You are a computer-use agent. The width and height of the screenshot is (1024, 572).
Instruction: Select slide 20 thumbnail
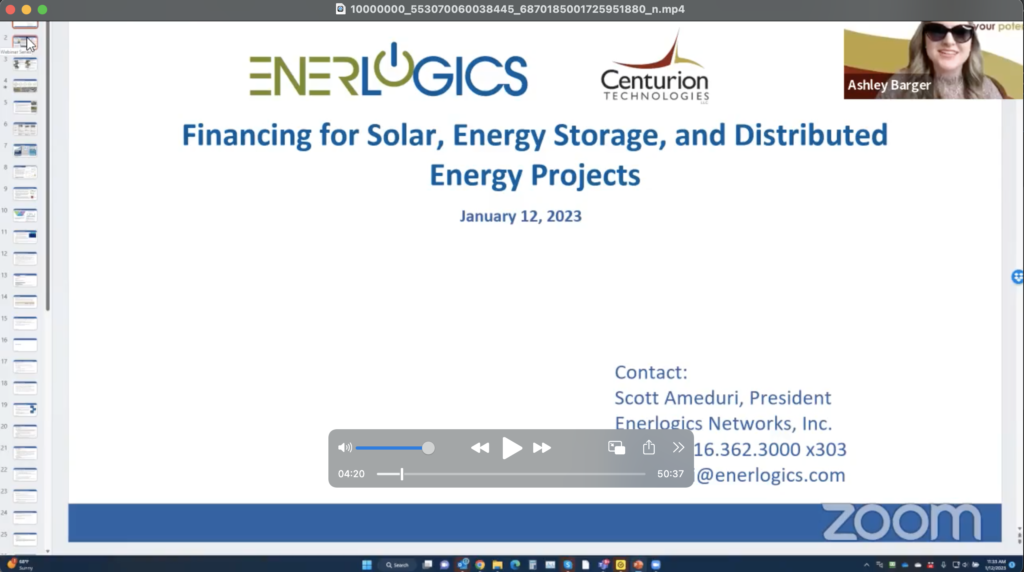click(25, 430)
